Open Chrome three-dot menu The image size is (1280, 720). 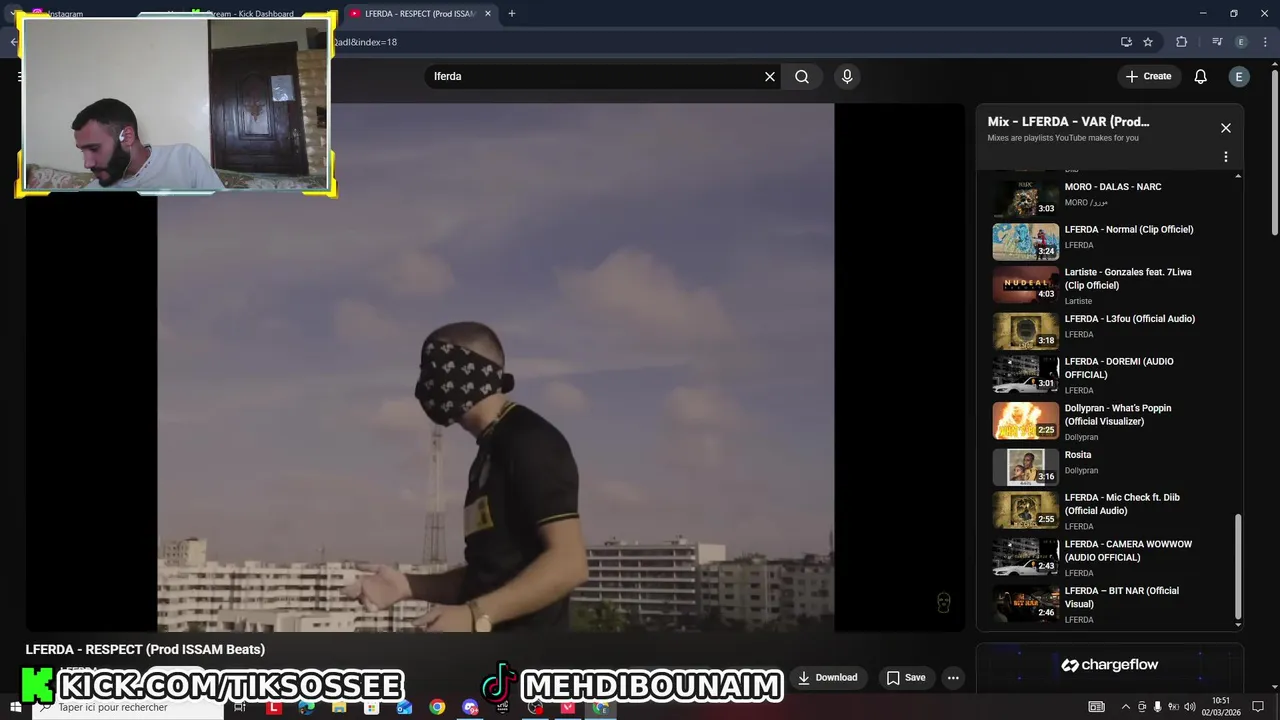[x=1266, y=42]
